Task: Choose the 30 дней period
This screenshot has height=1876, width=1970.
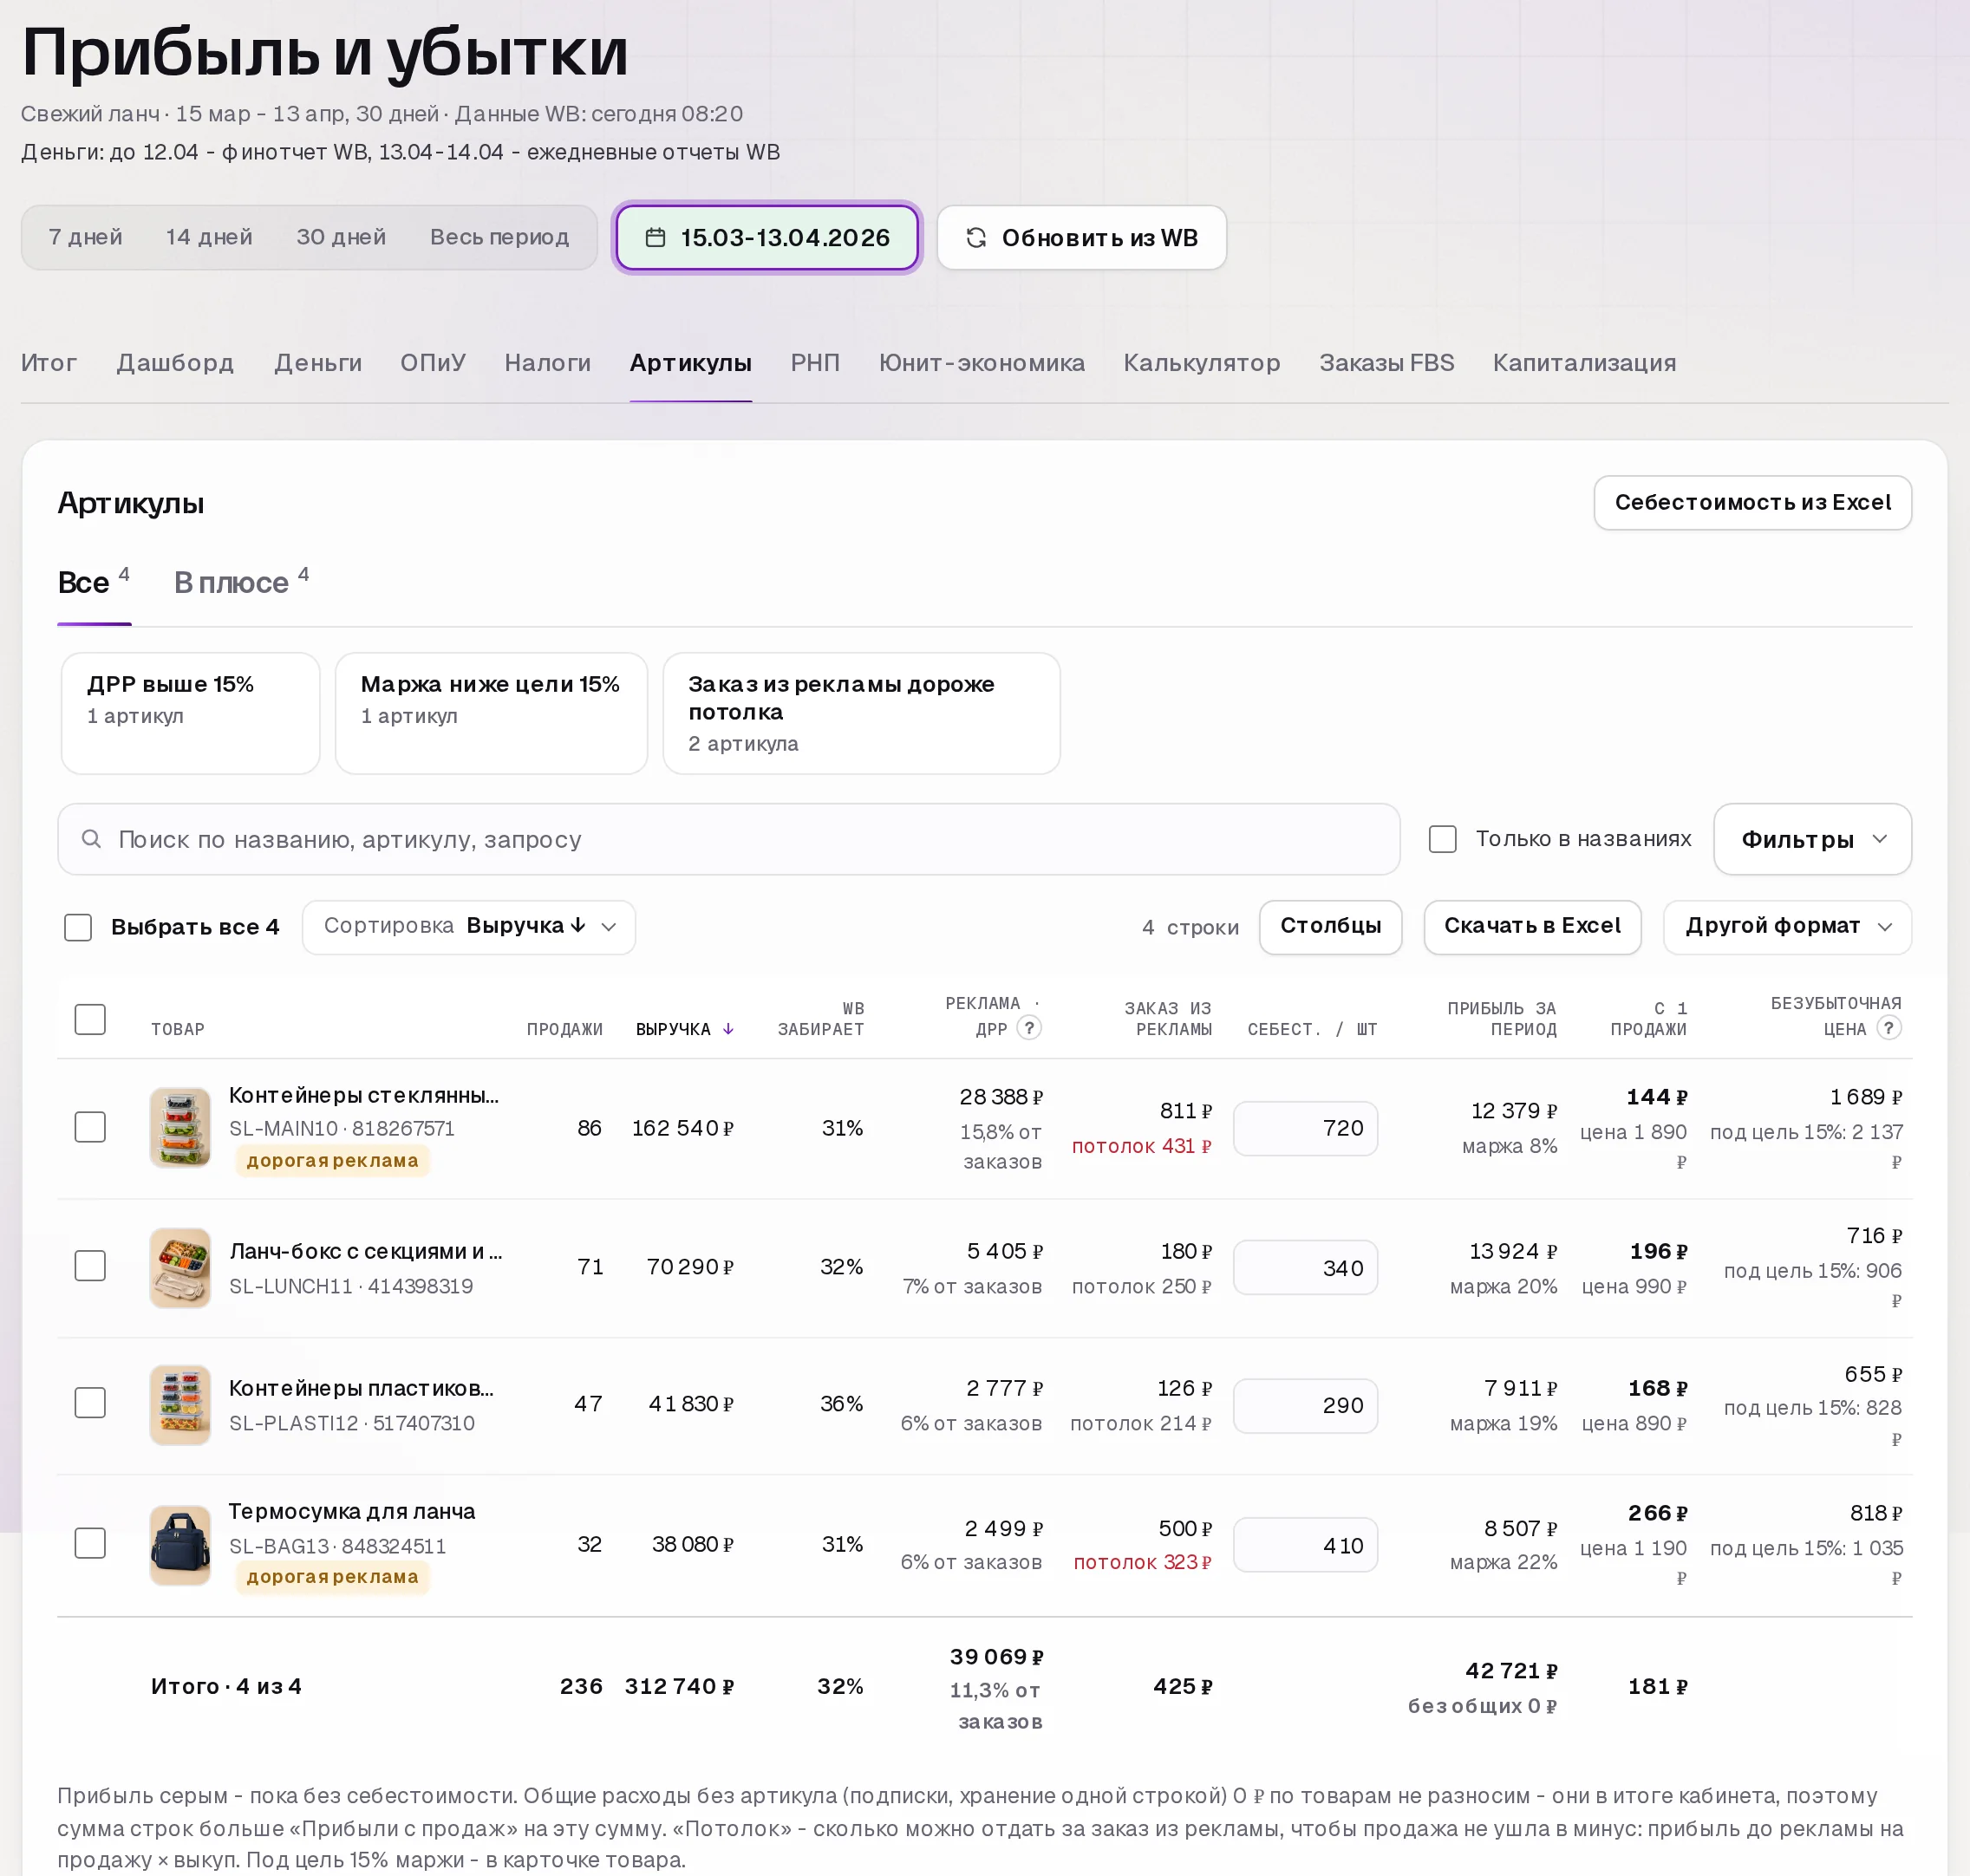Action: click(341, 238)
